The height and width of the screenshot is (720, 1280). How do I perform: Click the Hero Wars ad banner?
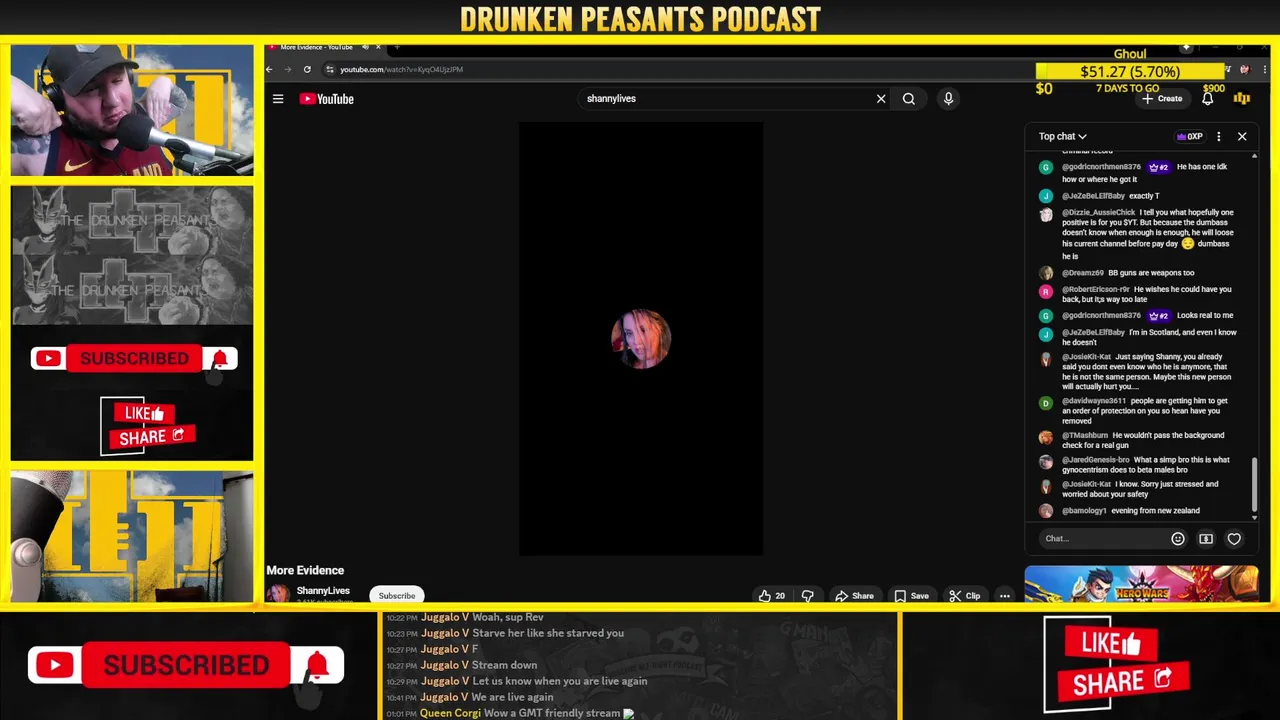pos(1141,585)
